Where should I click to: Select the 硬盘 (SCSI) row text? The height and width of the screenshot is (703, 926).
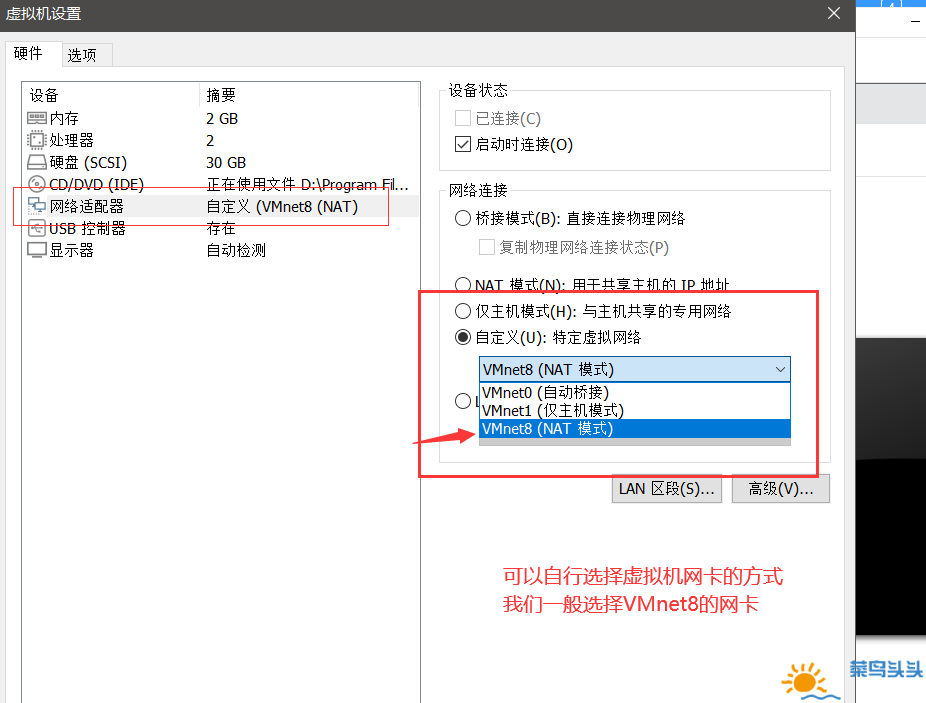click(x=88, y=162)
